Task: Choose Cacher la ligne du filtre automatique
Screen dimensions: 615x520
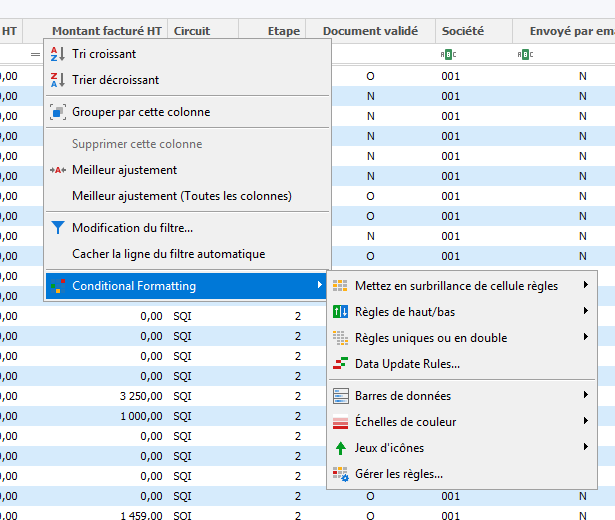Action: coord(168,254)
